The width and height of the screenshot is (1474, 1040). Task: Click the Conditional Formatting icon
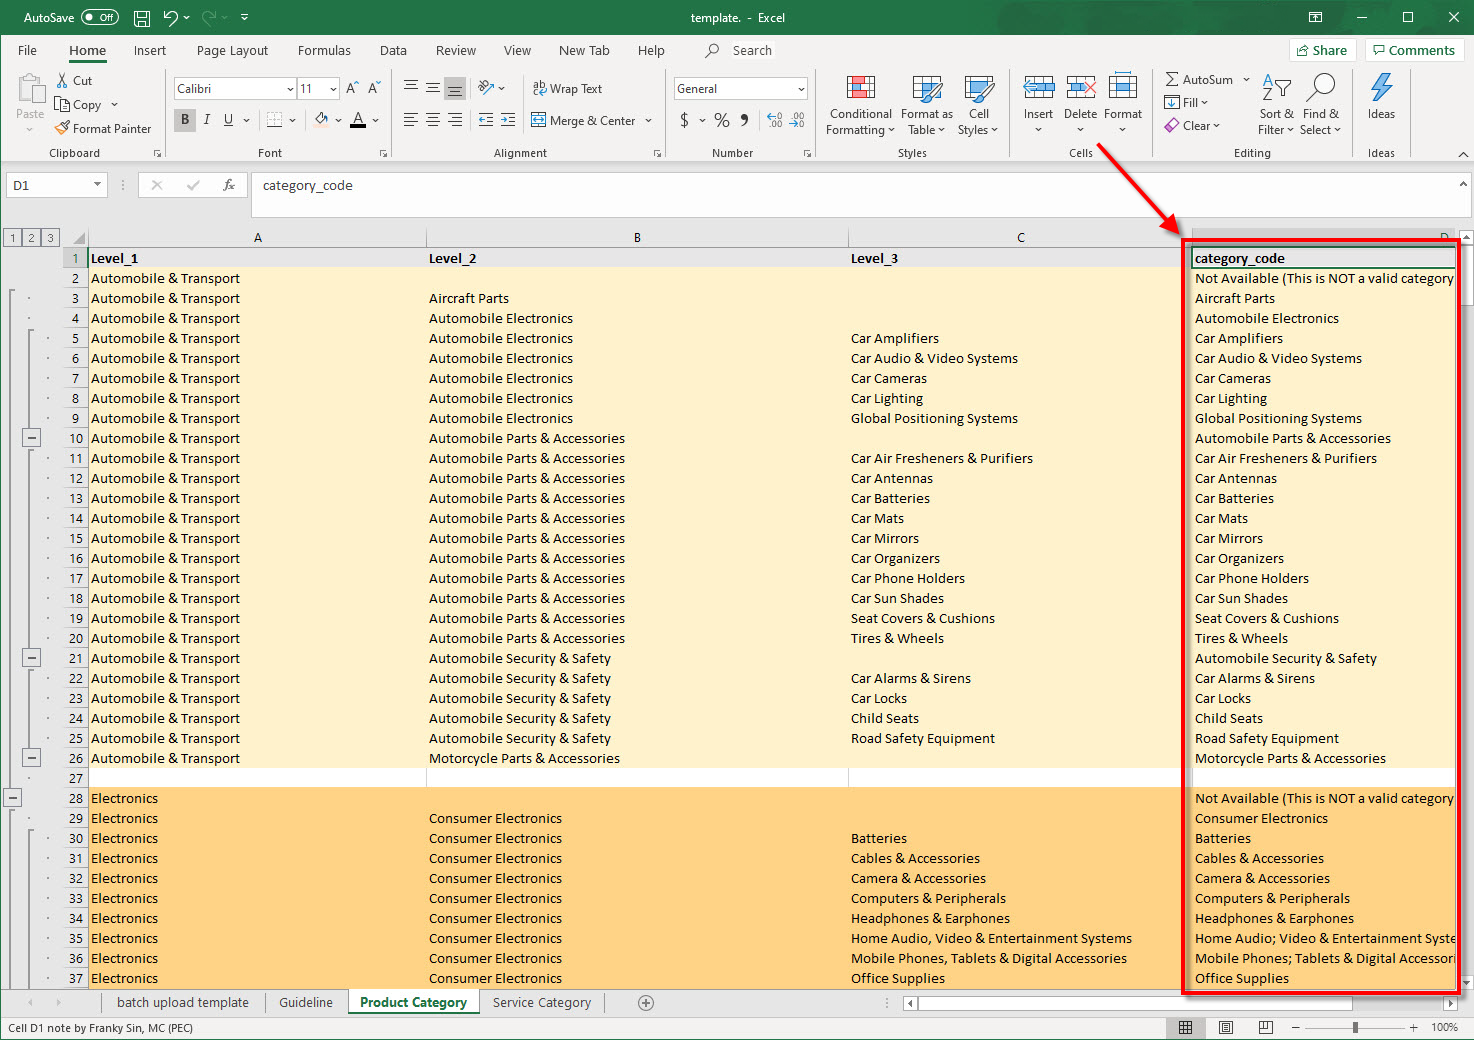coord(860,88)
